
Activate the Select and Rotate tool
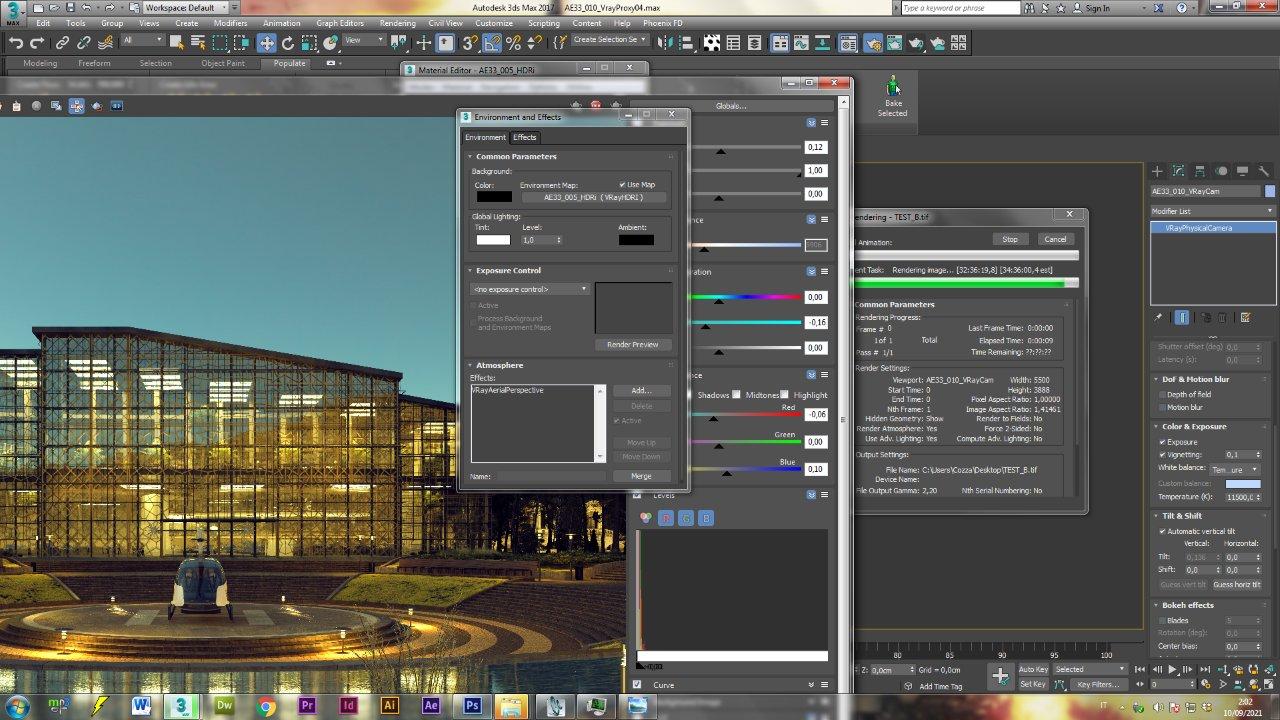click(288, 43)
